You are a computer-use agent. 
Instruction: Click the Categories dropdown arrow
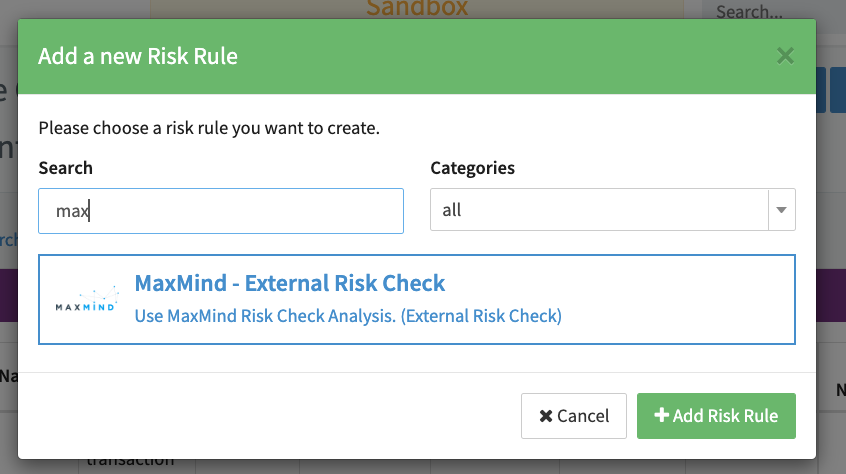pos(781,211)
